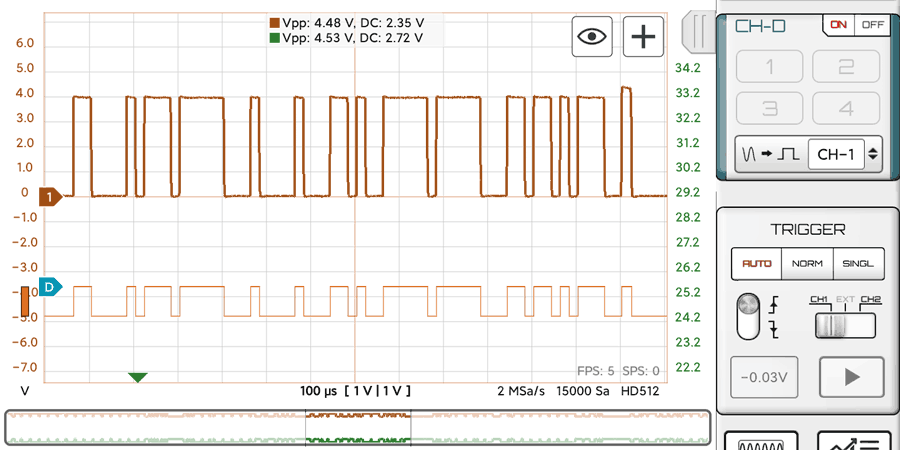
Task: Click the blue D channel marker
Action: (50, 288)
